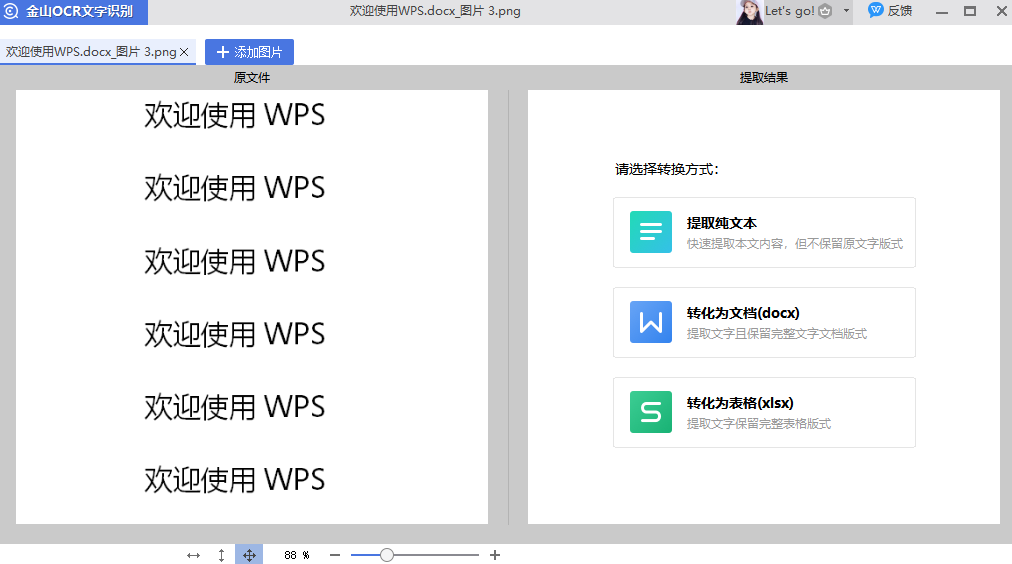
Task: Click the zoom out minus button
Action: coord(335,555)
